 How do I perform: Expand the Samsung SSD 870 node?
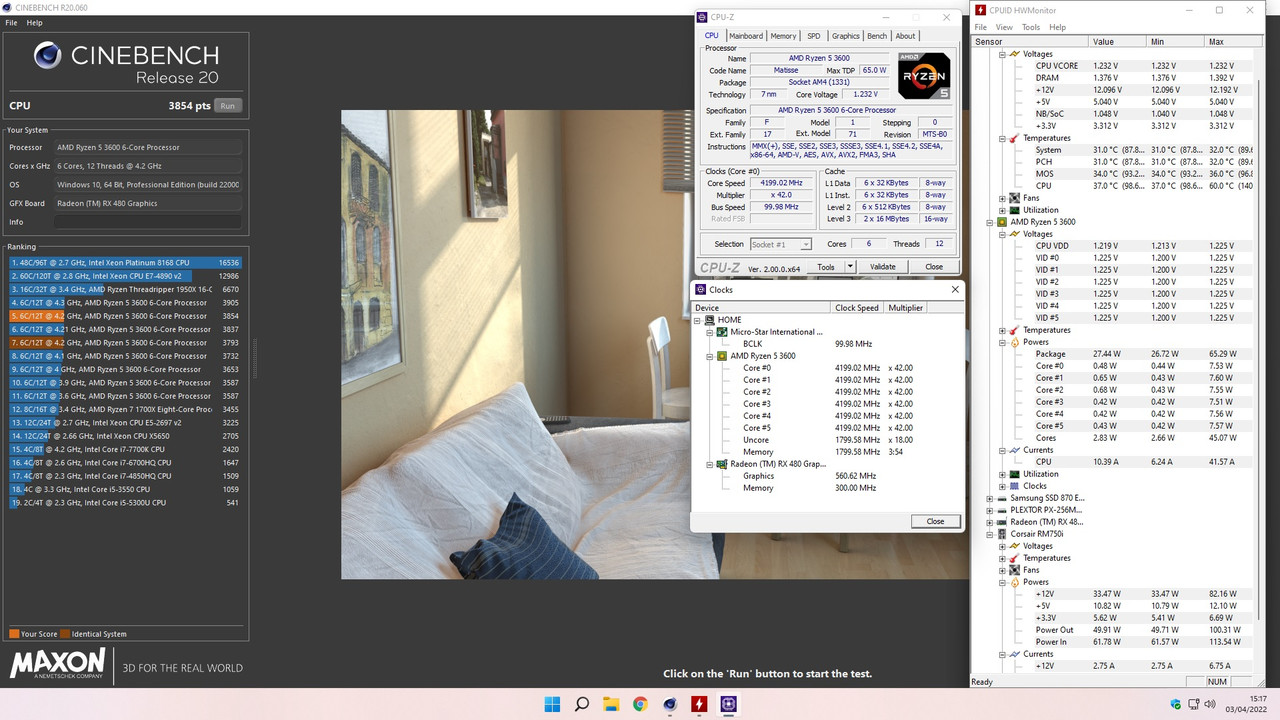(990, 498)
